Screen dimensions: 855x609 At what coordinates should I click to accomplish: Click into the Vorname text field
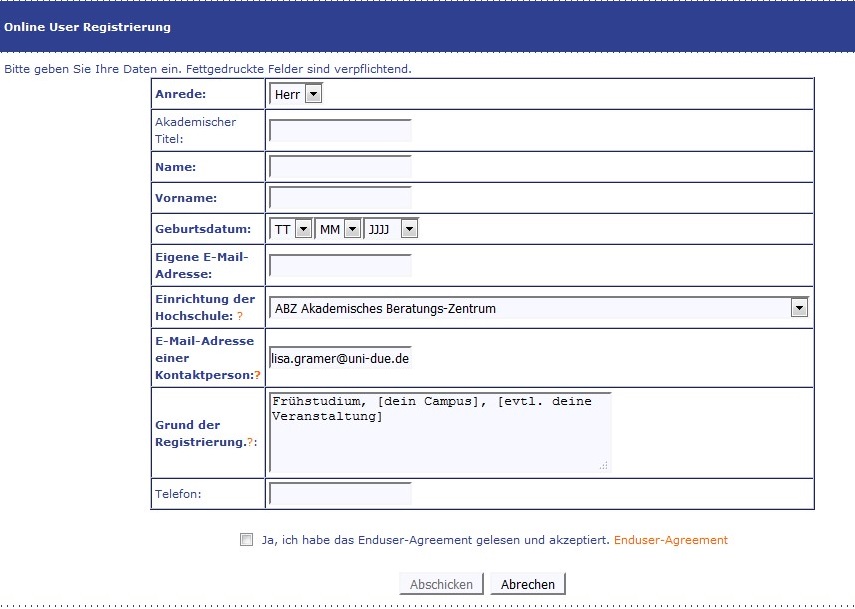(340, 198)
